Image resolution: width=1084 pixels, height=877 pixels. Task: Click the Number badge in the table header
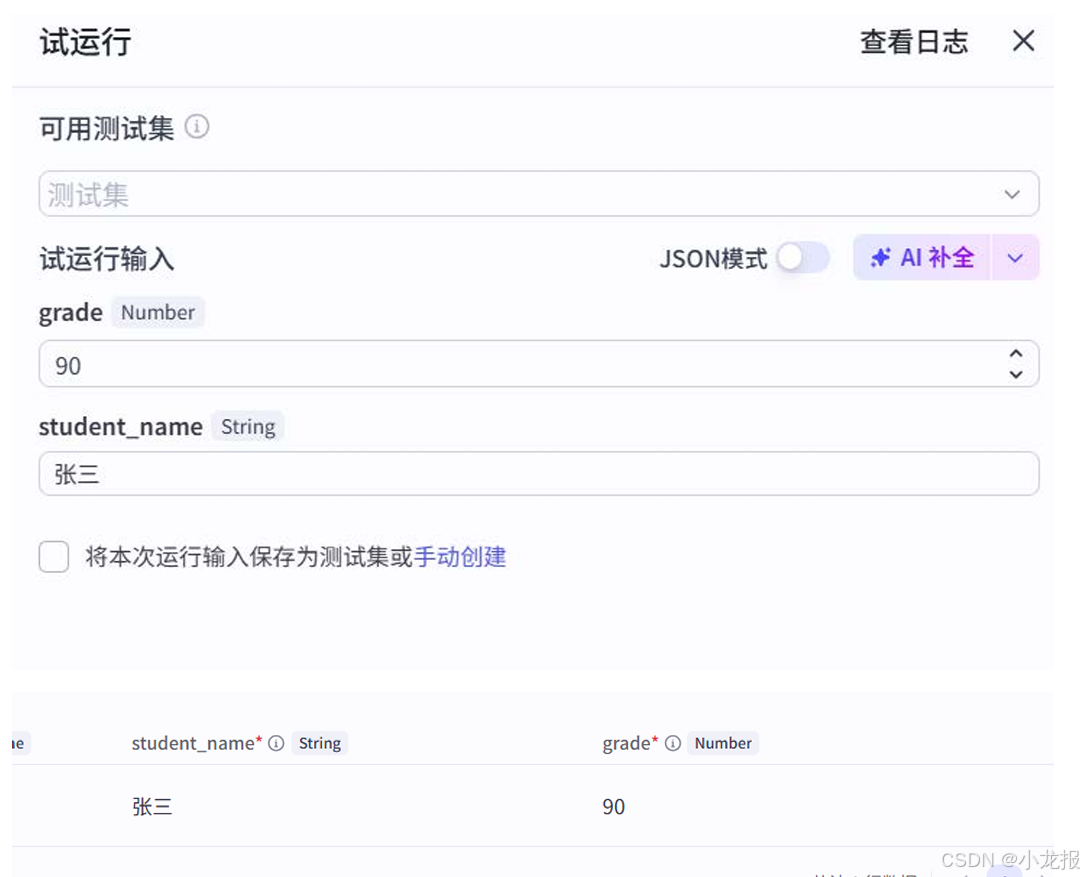[723, 743]
